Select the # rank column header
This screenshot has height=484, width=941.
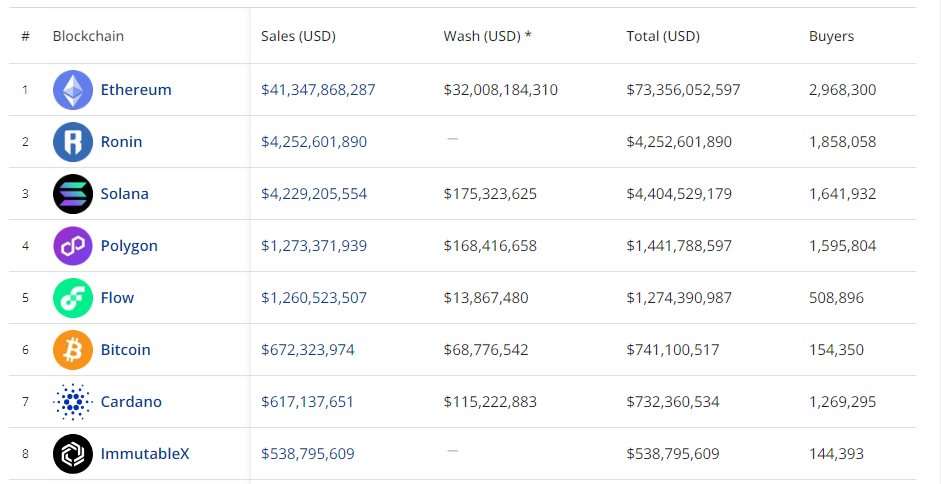coord(25,36)
